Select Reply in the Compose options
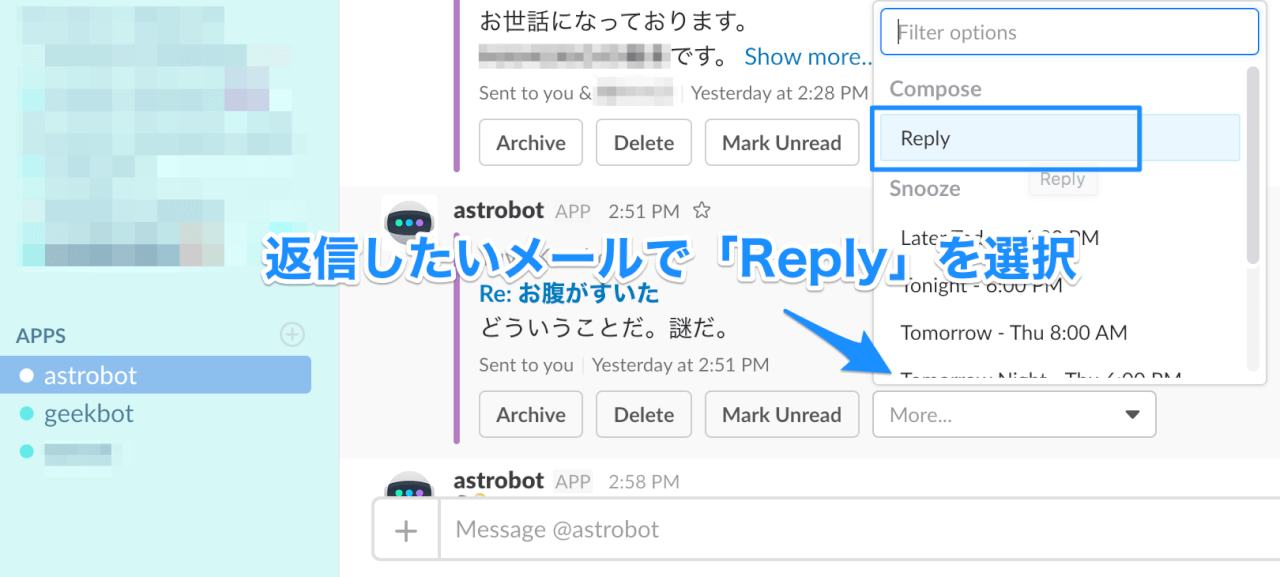Viewport: 1280px width, 577px height. pyautogui.click(x=1060, y=138)
